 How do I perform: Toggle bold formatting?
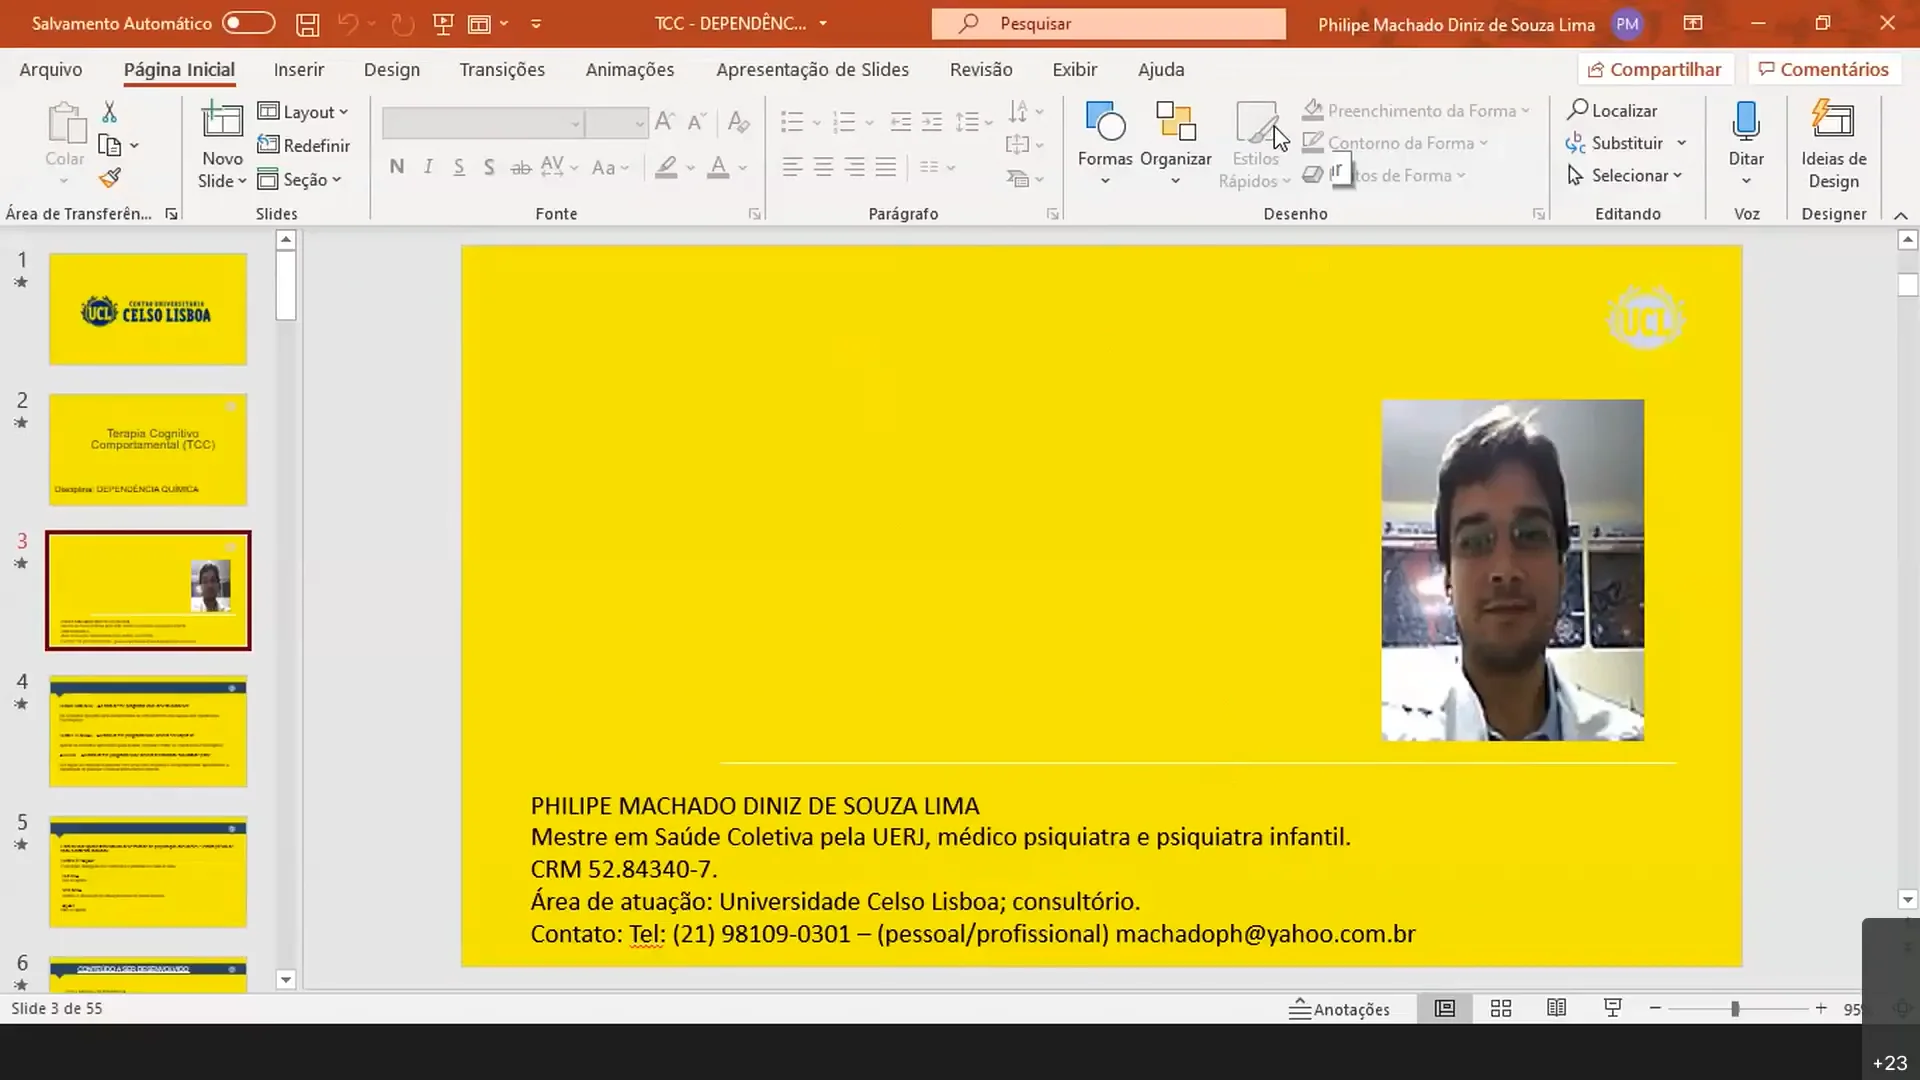(x=396, y=166)
